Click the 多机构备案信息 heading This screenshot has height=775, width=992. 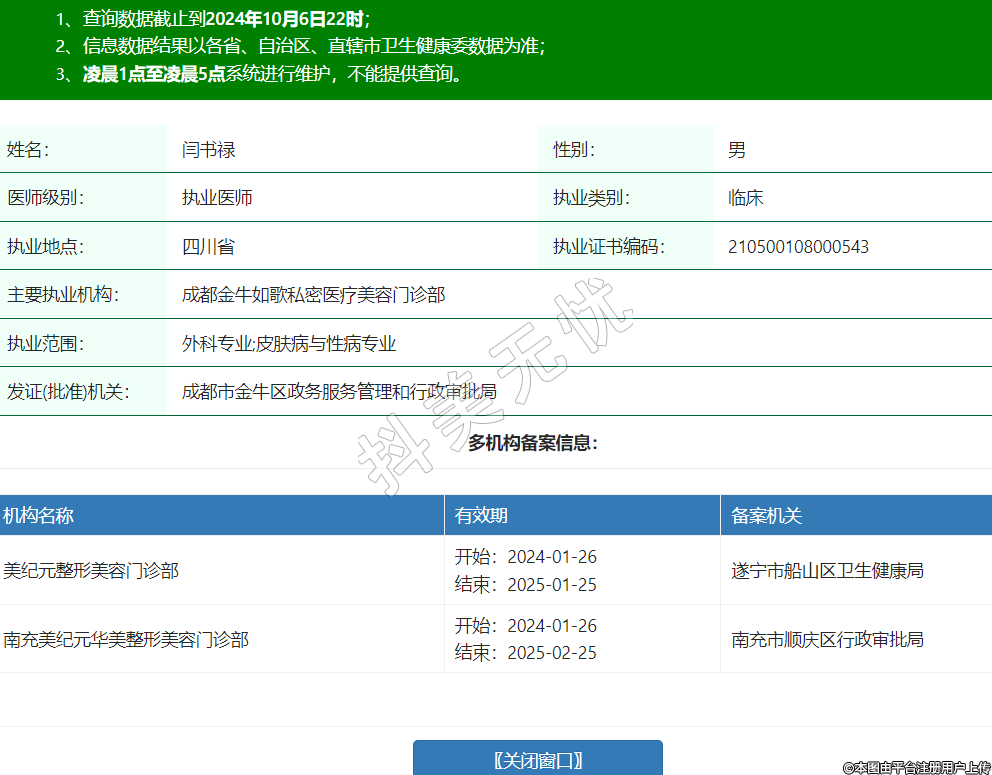pyautogui.click(x=533, y=443)
